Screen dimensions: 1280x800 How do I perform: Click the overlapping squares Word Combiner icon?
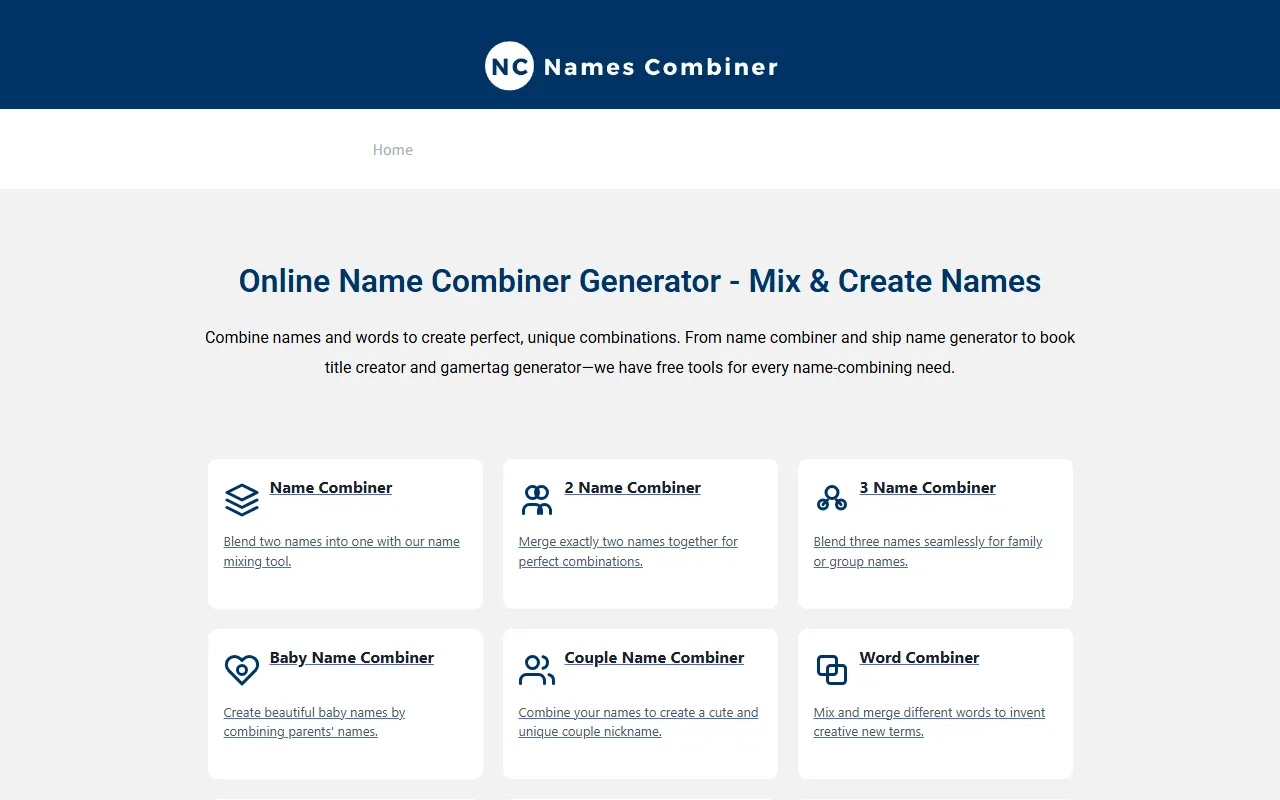(x=832, y=669)
